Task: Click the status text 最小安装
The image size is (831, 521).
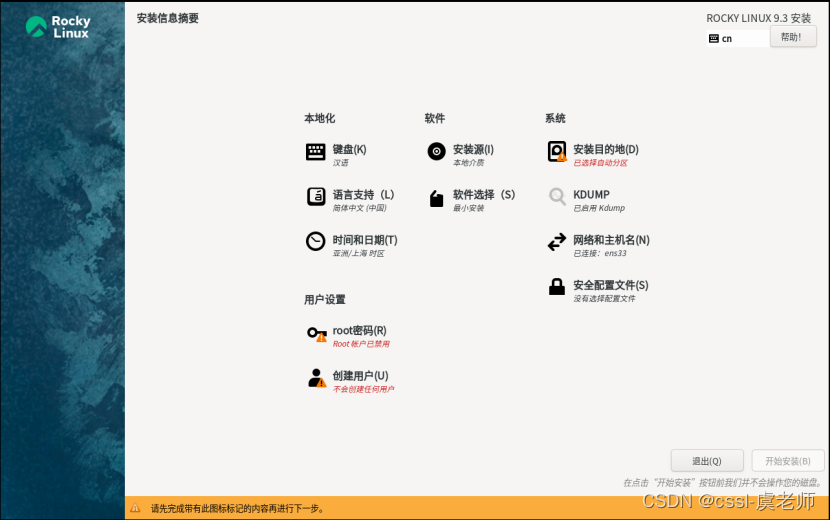Action: 468,208
